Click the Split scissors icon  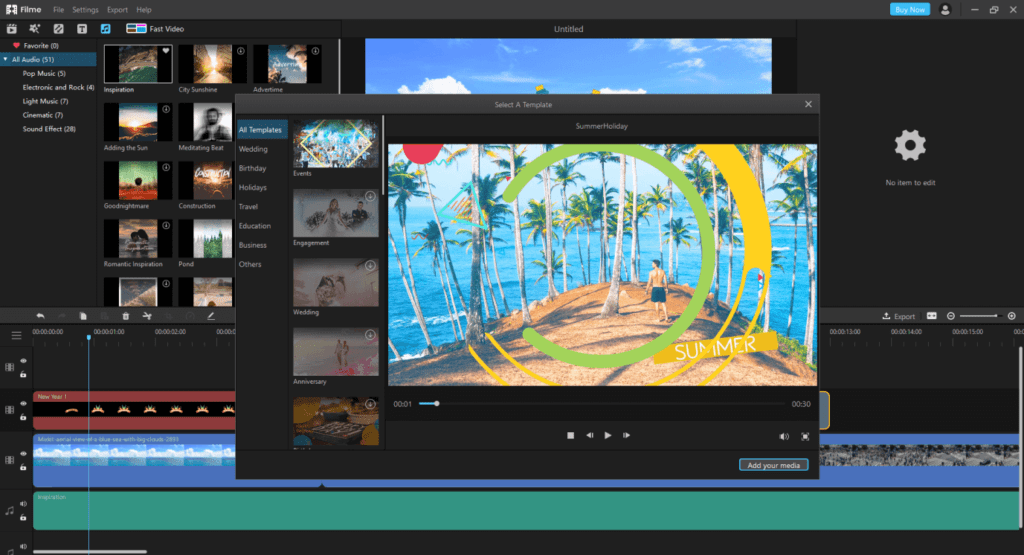(147, 316)
